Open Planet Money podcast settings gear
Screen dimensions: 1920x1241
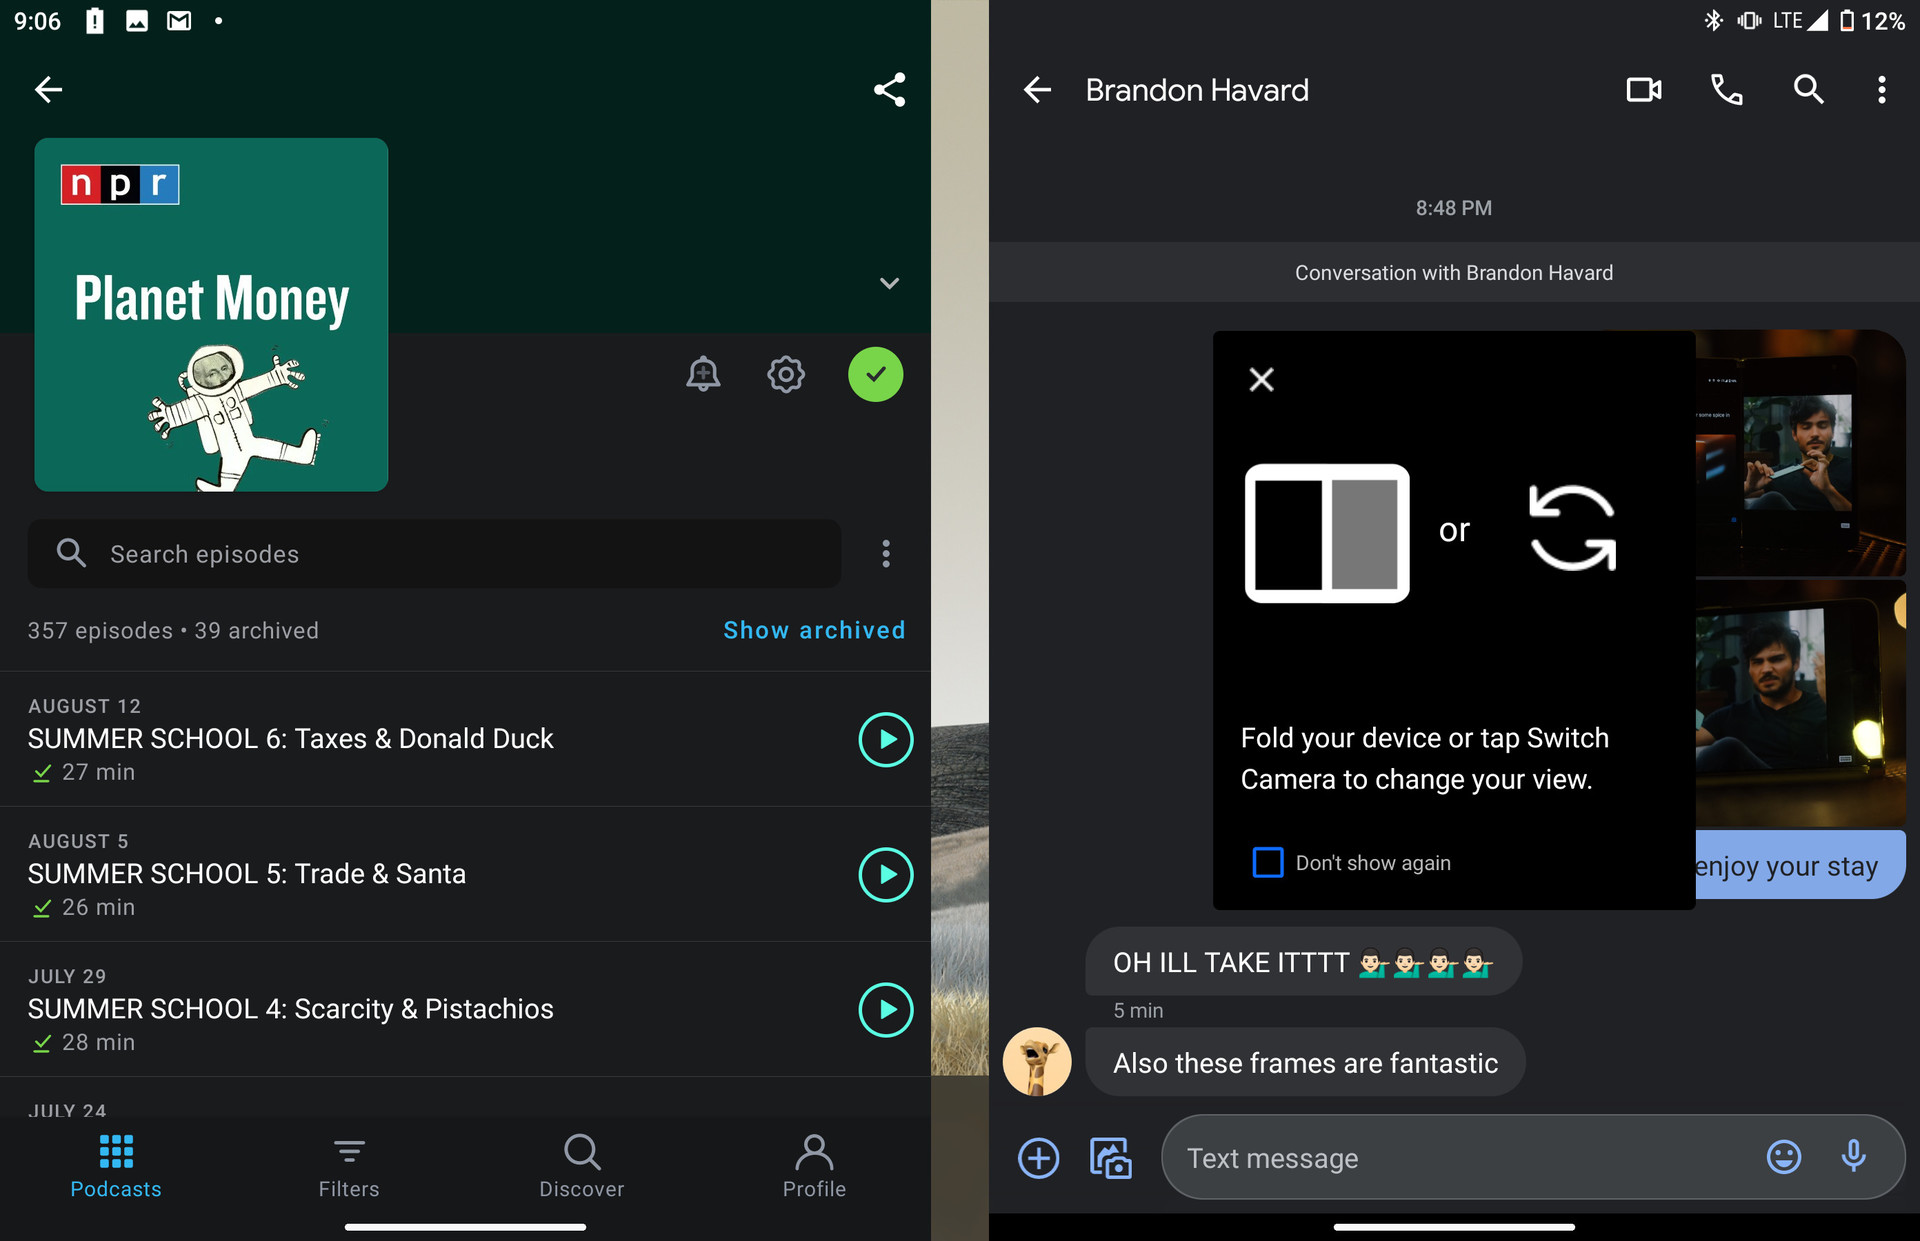[786, 374]
